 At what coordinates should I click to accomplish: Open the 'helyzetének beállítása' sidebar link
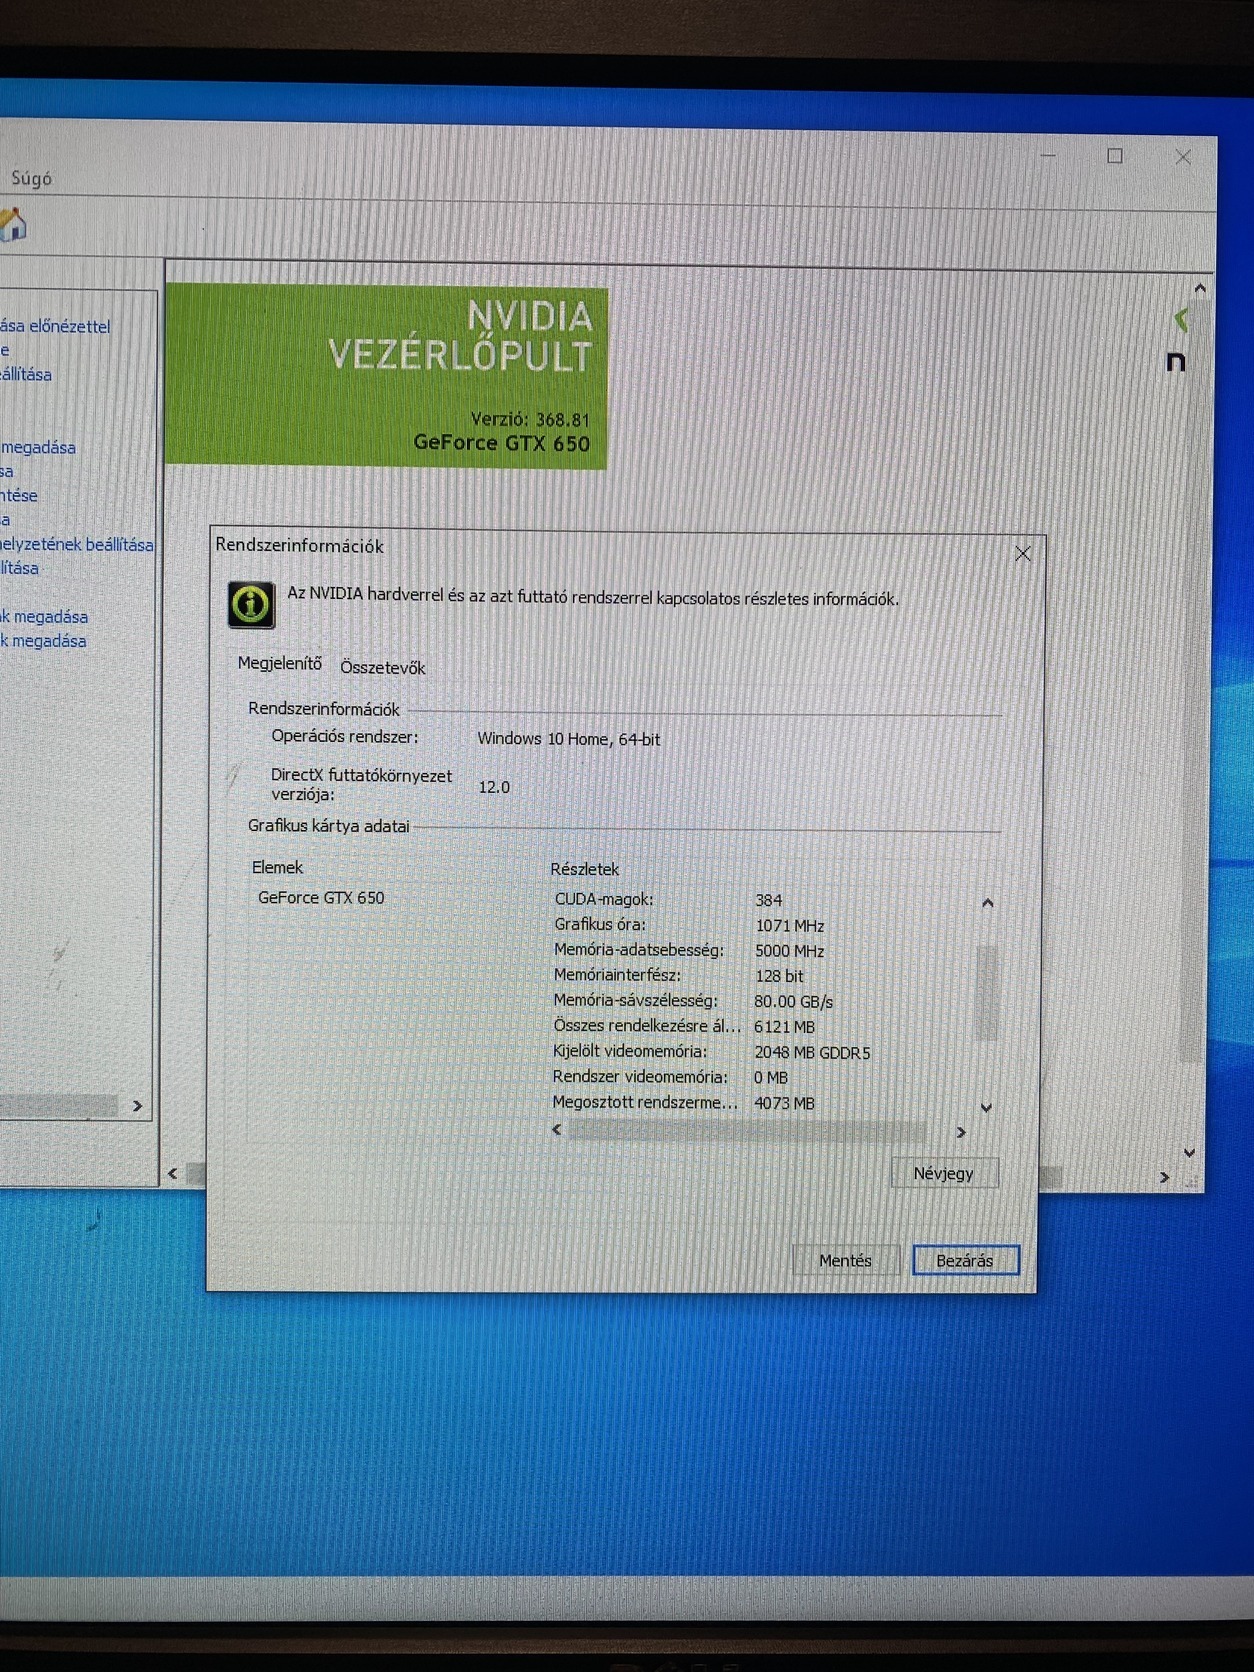tap(77, 544)
